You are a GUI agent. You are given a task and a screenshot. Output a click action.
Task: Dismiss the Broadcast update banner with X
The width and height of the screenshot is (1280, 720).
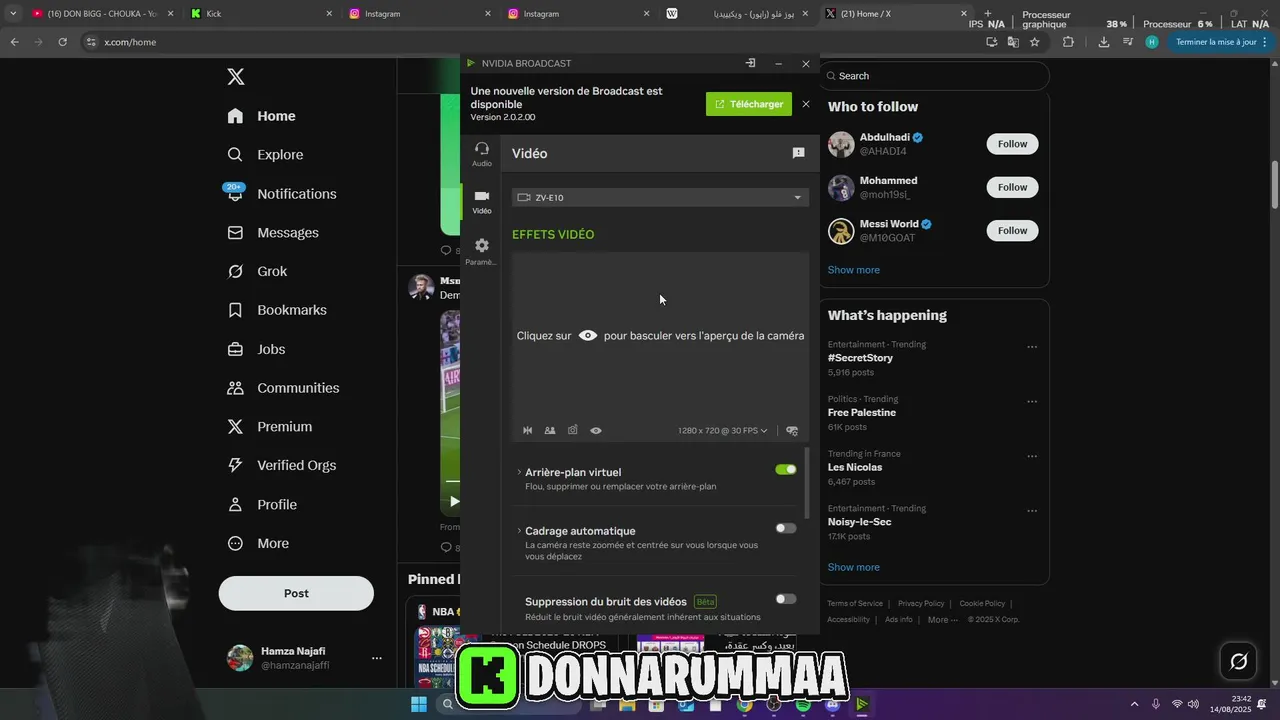point(806,104)
